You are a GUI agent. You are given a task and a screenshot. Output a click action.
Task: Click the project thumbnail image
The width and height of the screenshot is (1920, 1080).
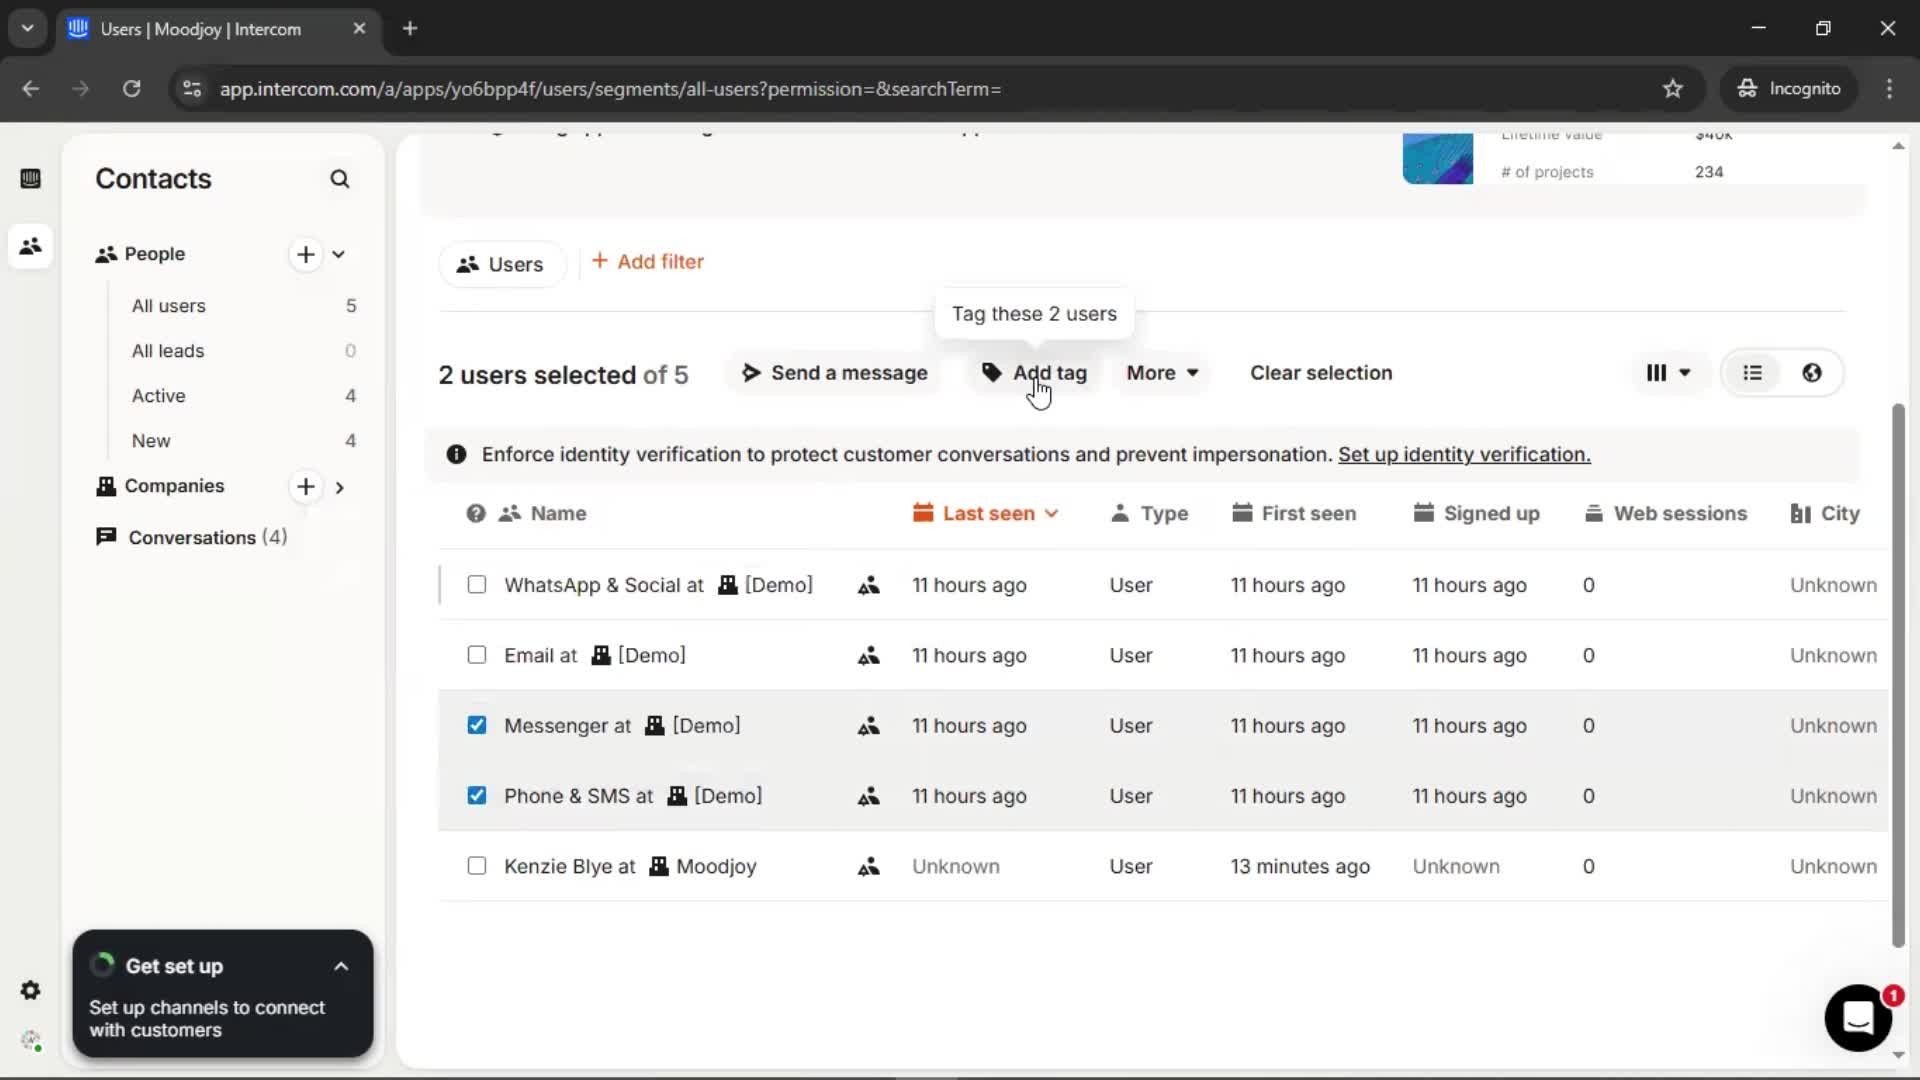pos(1438,158)
